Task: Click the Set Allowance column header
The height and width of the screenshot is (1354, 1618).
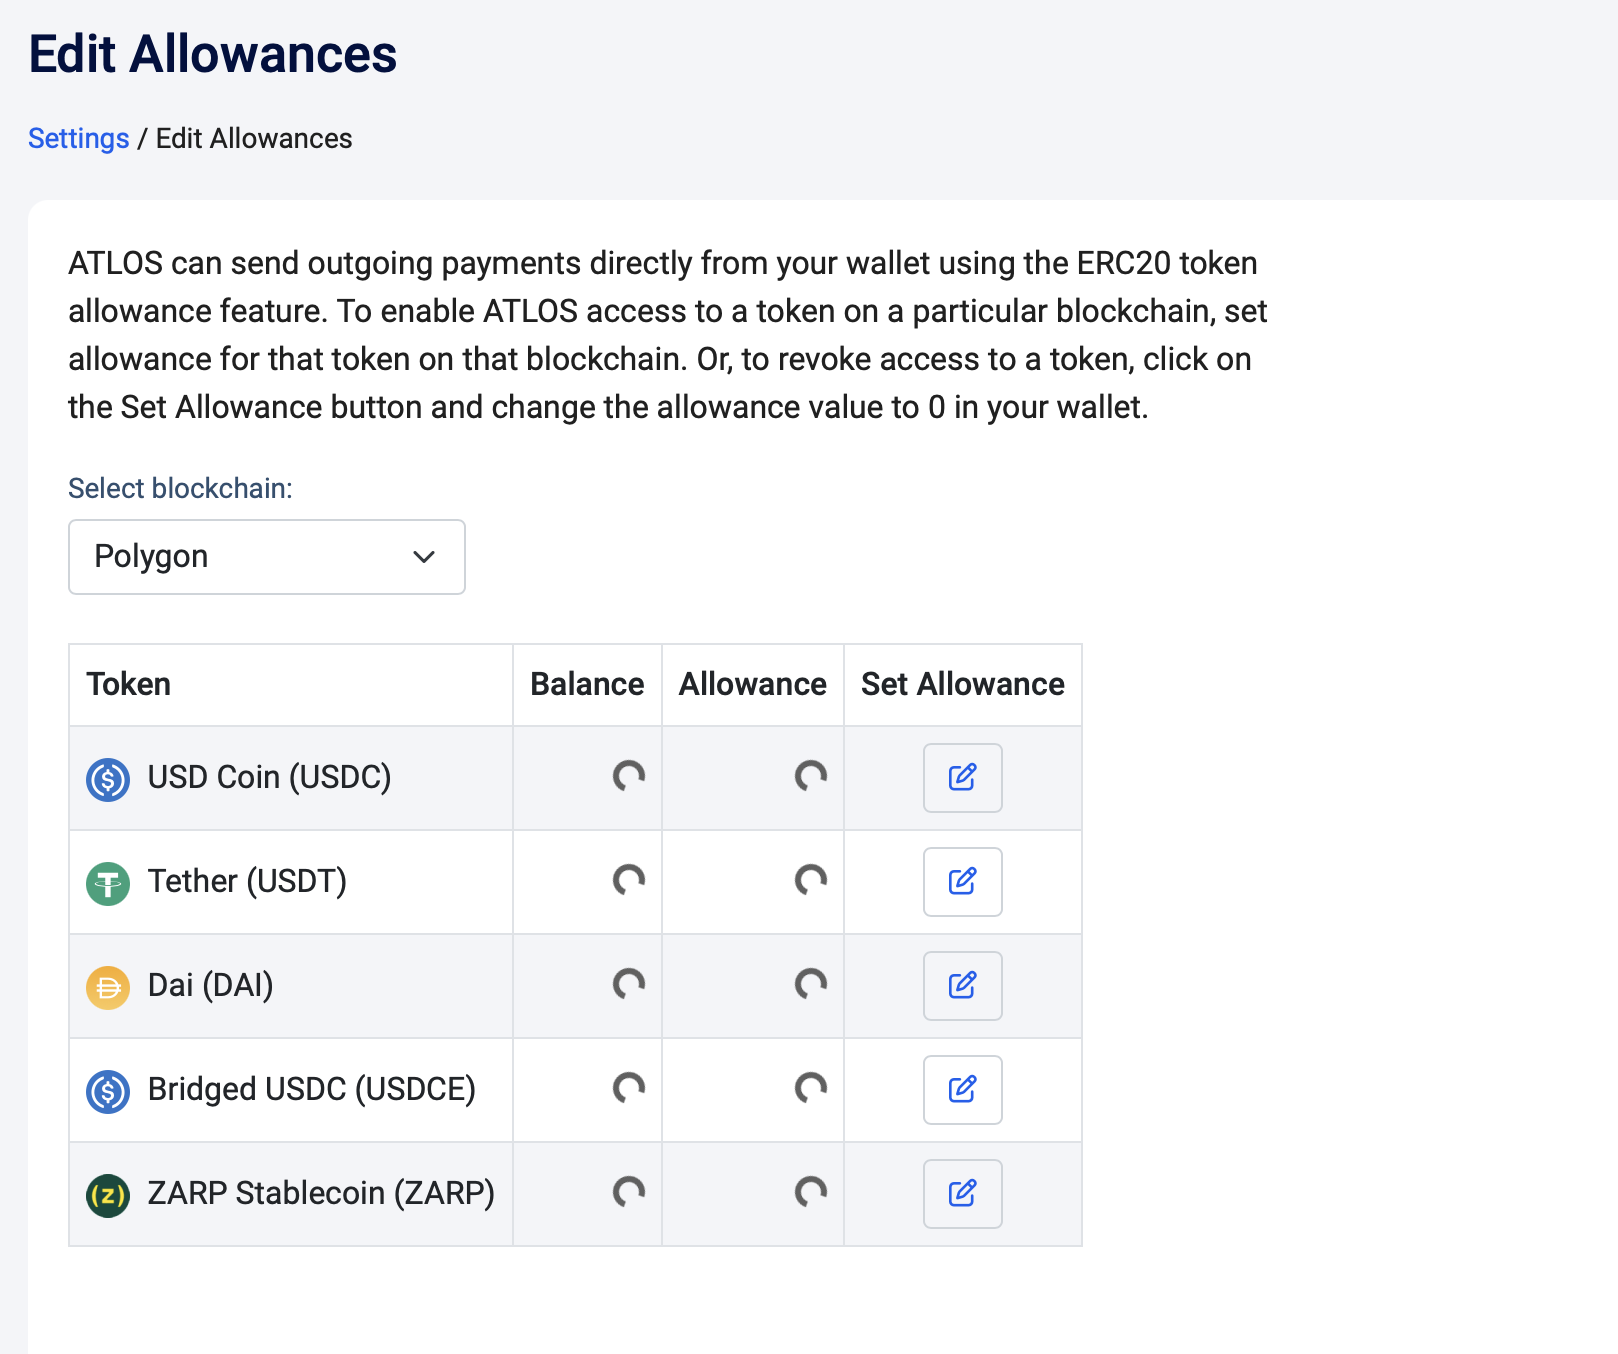Action: tap(962, 684)
